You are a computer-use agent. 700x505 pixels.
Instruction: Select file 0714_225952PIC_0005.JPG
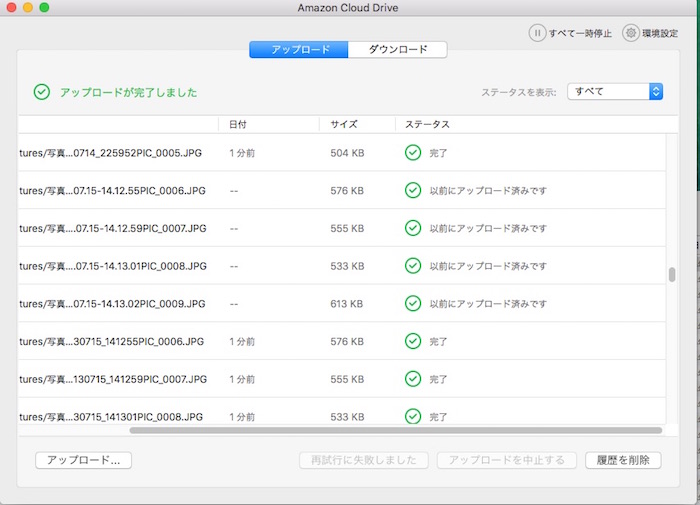coord(110,153)
